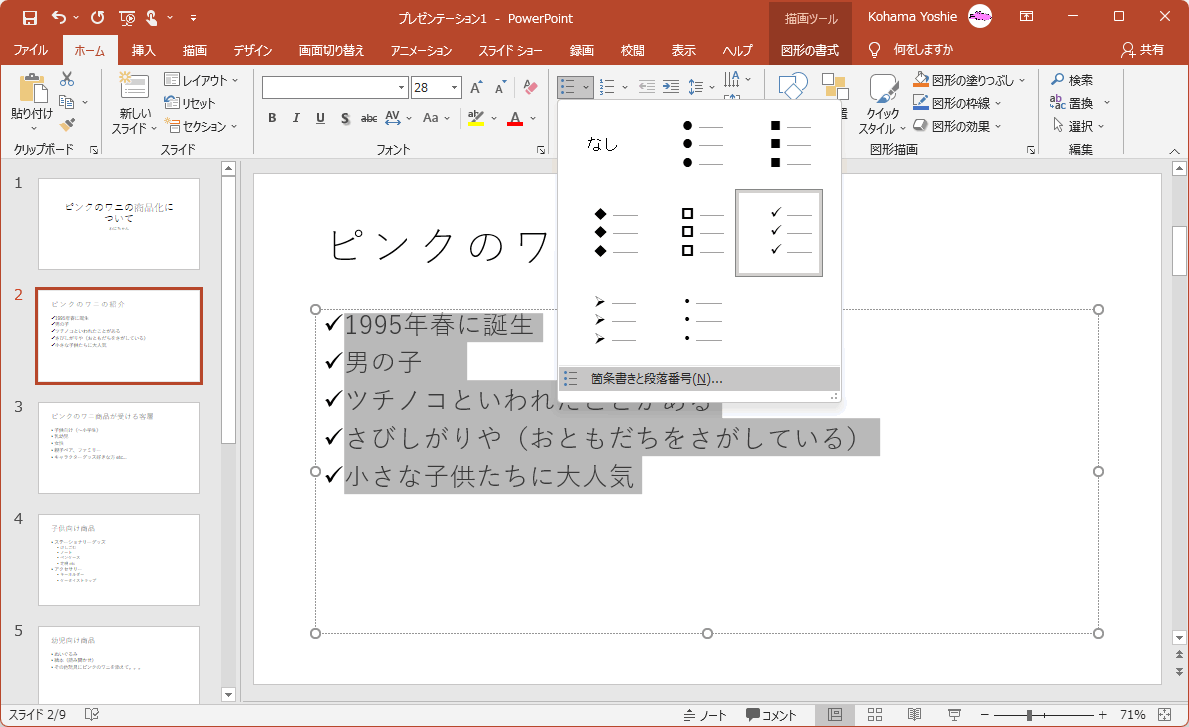Increase the font size with large A
The width and height of the screenshot is (1189, 727).
point(475,88)
